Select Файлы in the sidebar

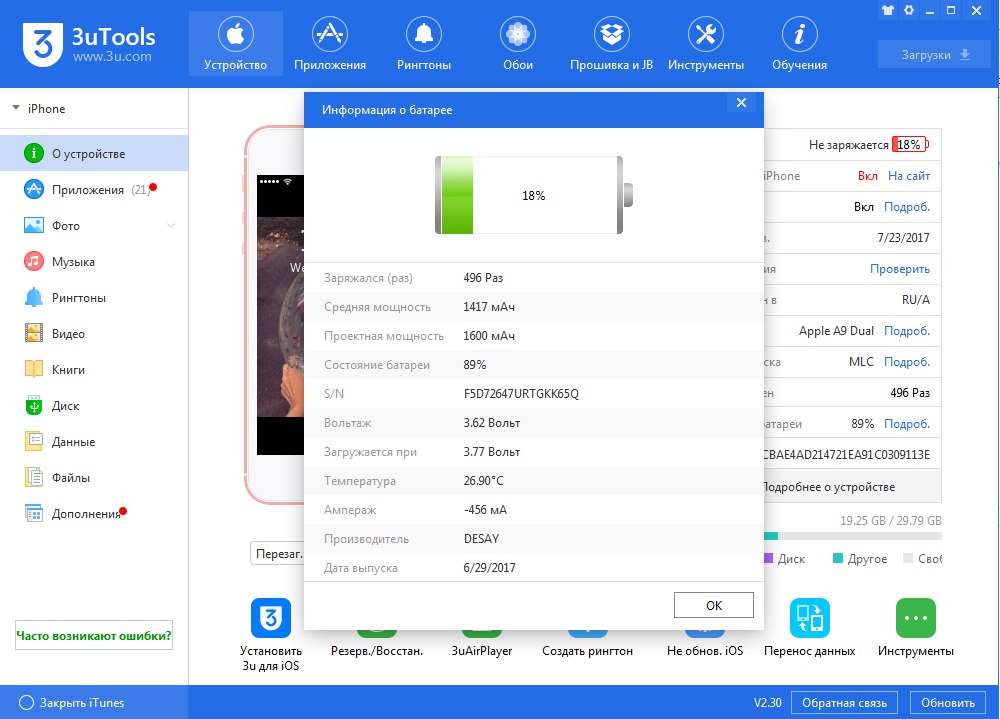click(94, 478)
